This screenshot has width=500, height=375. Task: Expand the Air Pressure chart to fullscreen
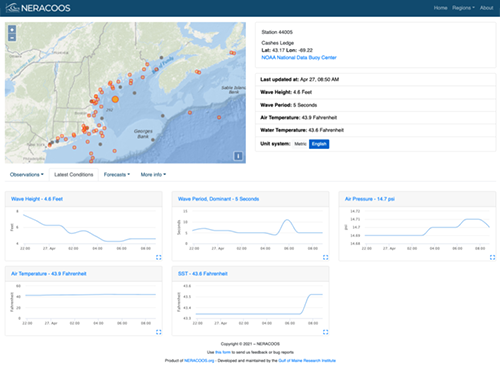[x=492, y=257]
